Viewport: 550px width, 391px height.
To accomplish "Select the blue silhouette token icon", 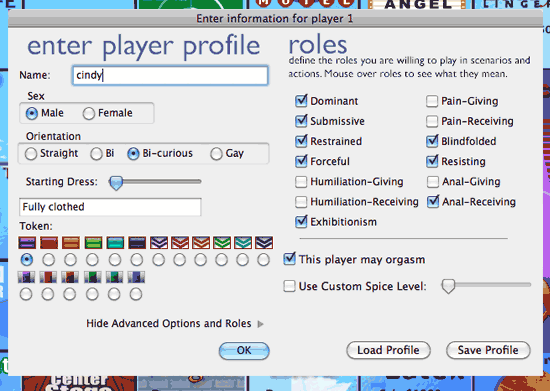I will pyautogui.click(x=136, y=277).
